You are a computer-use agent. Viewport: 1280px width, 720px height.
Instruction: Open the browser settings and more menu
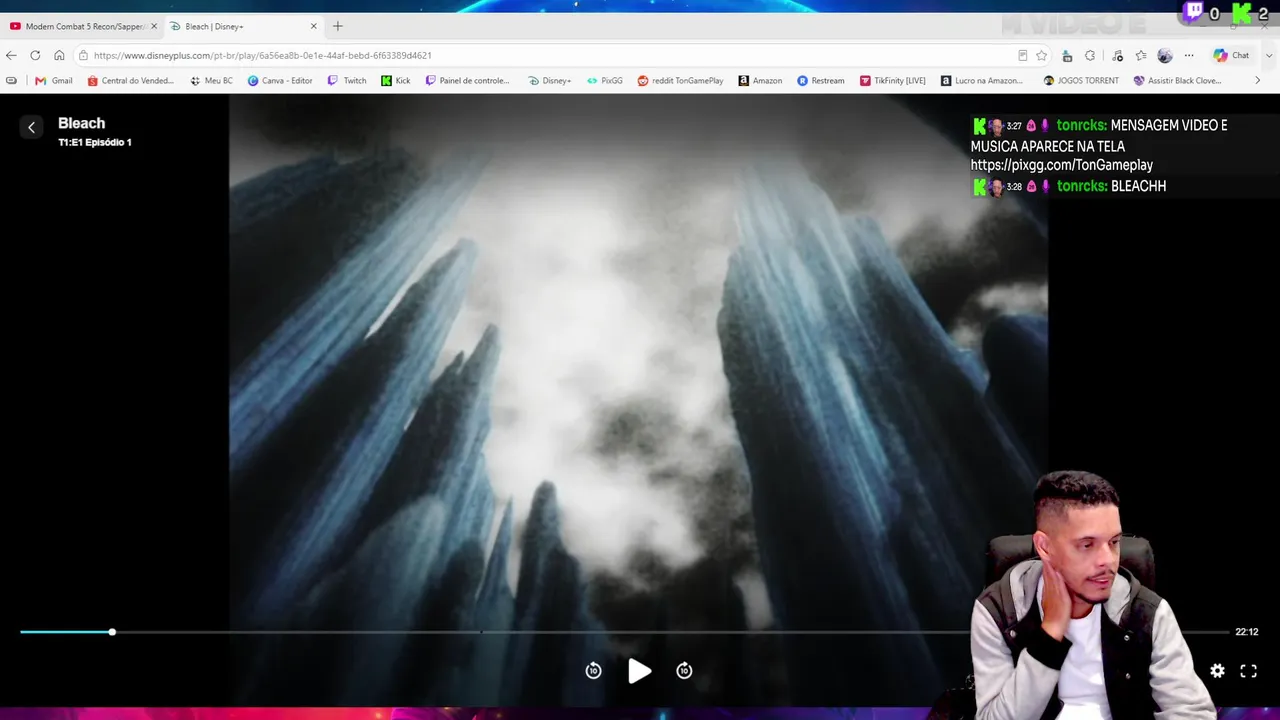(1189, 55)
